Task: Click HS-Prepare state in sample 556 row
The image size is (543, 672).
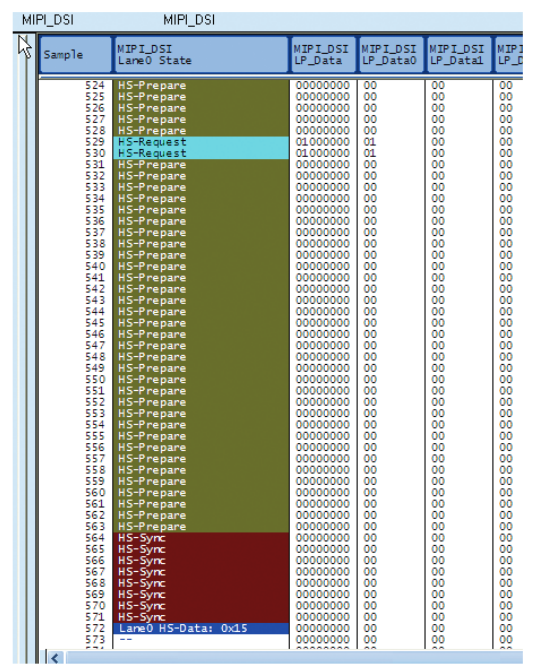Action: (201, 448)
